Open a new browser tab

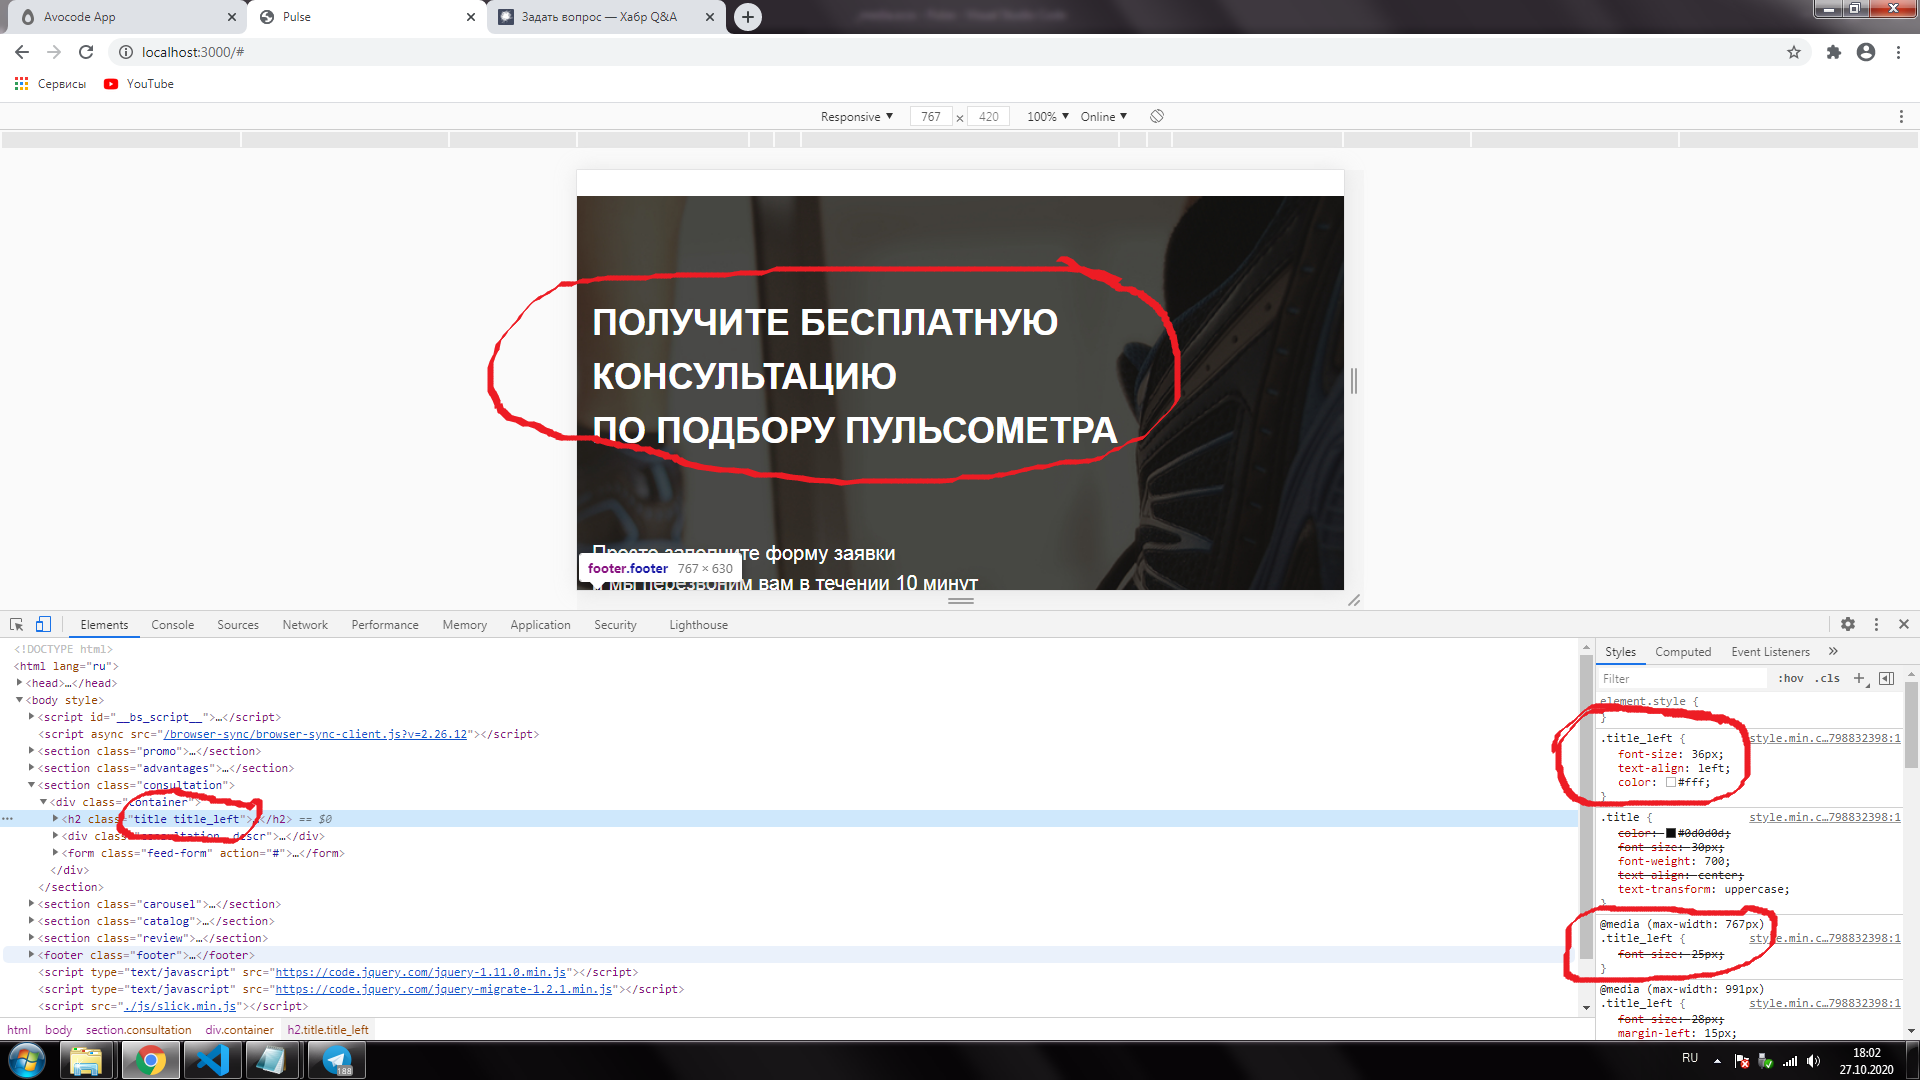[747, 17]
